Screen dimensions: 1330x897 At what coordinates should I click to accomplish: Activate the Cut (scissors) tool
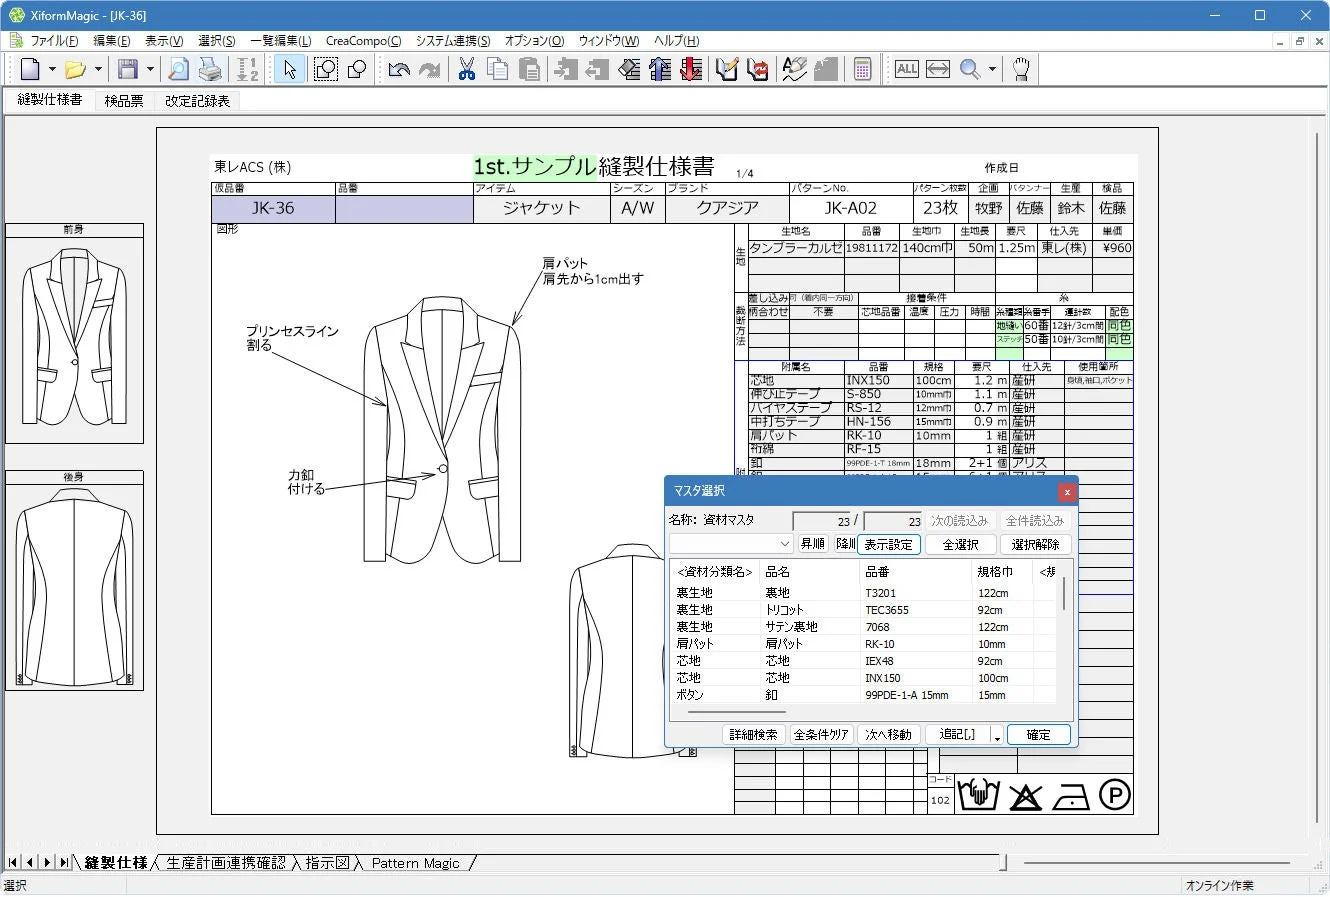pyautogui.click(x=466, y=69)
